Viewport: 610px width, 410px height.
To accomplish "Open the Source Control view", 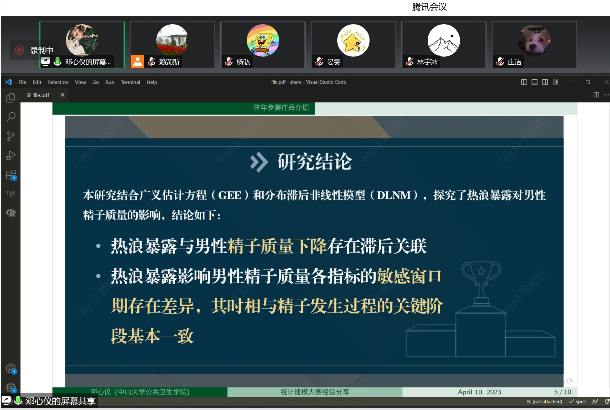I will click(x=10, y=134).
